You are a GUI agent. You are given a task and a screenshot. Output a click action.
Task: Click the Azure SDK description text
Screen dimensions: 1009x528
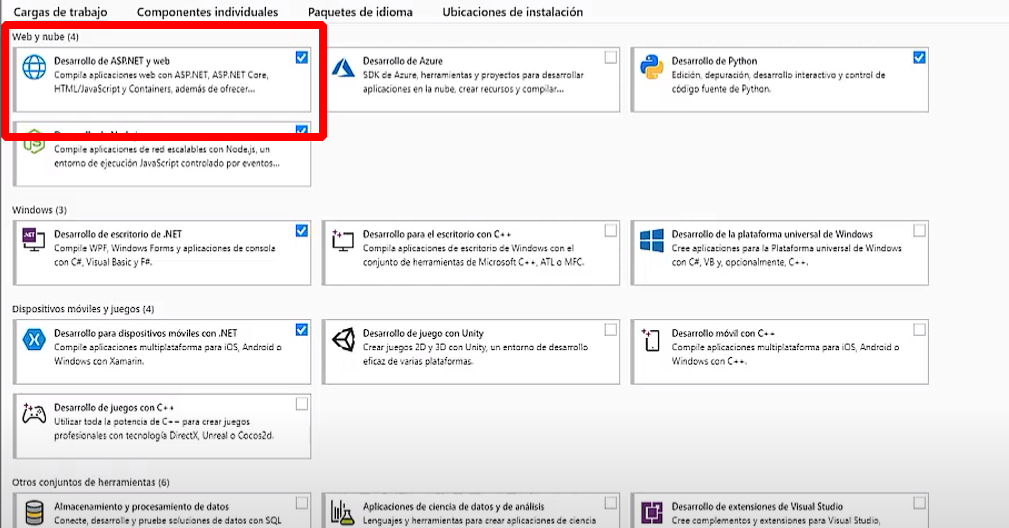tap(473, 82)
